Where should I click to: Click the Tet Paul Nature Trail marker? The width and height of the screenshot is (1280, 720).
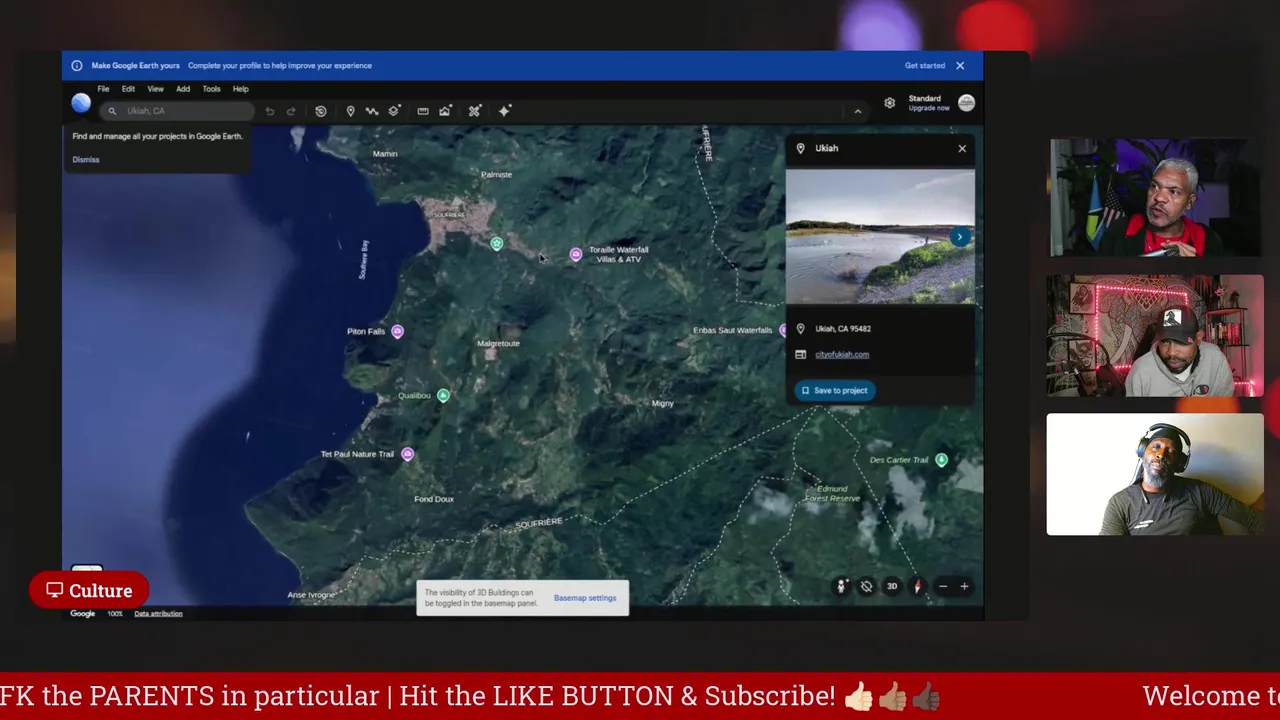point(407,454)
